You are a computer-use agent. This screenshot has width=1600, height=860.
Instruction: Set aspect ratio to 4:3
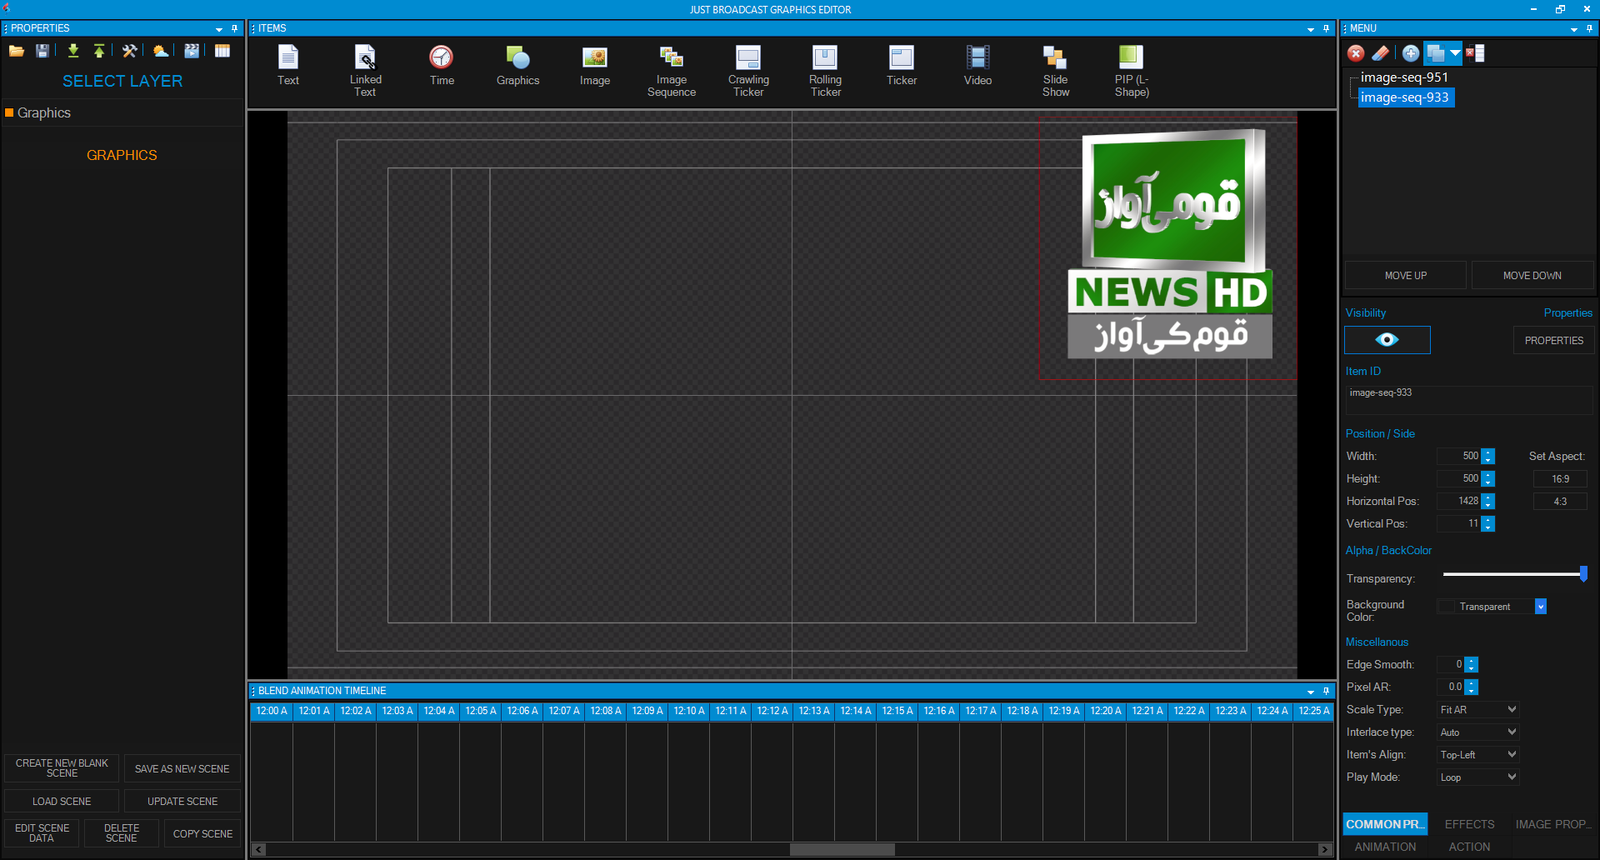1560,502
